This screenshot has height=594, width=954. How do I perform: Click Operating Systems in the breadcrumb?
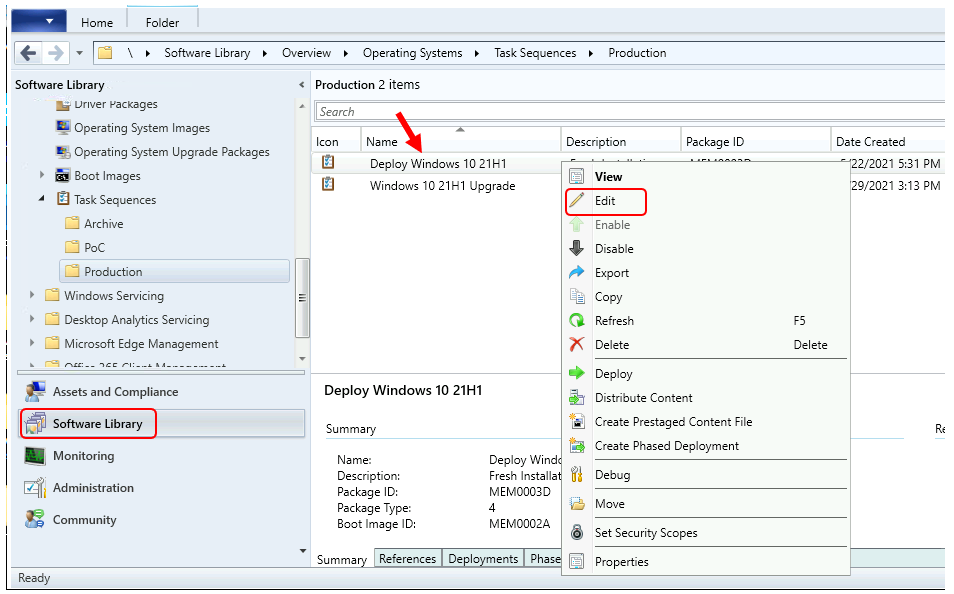413,53
